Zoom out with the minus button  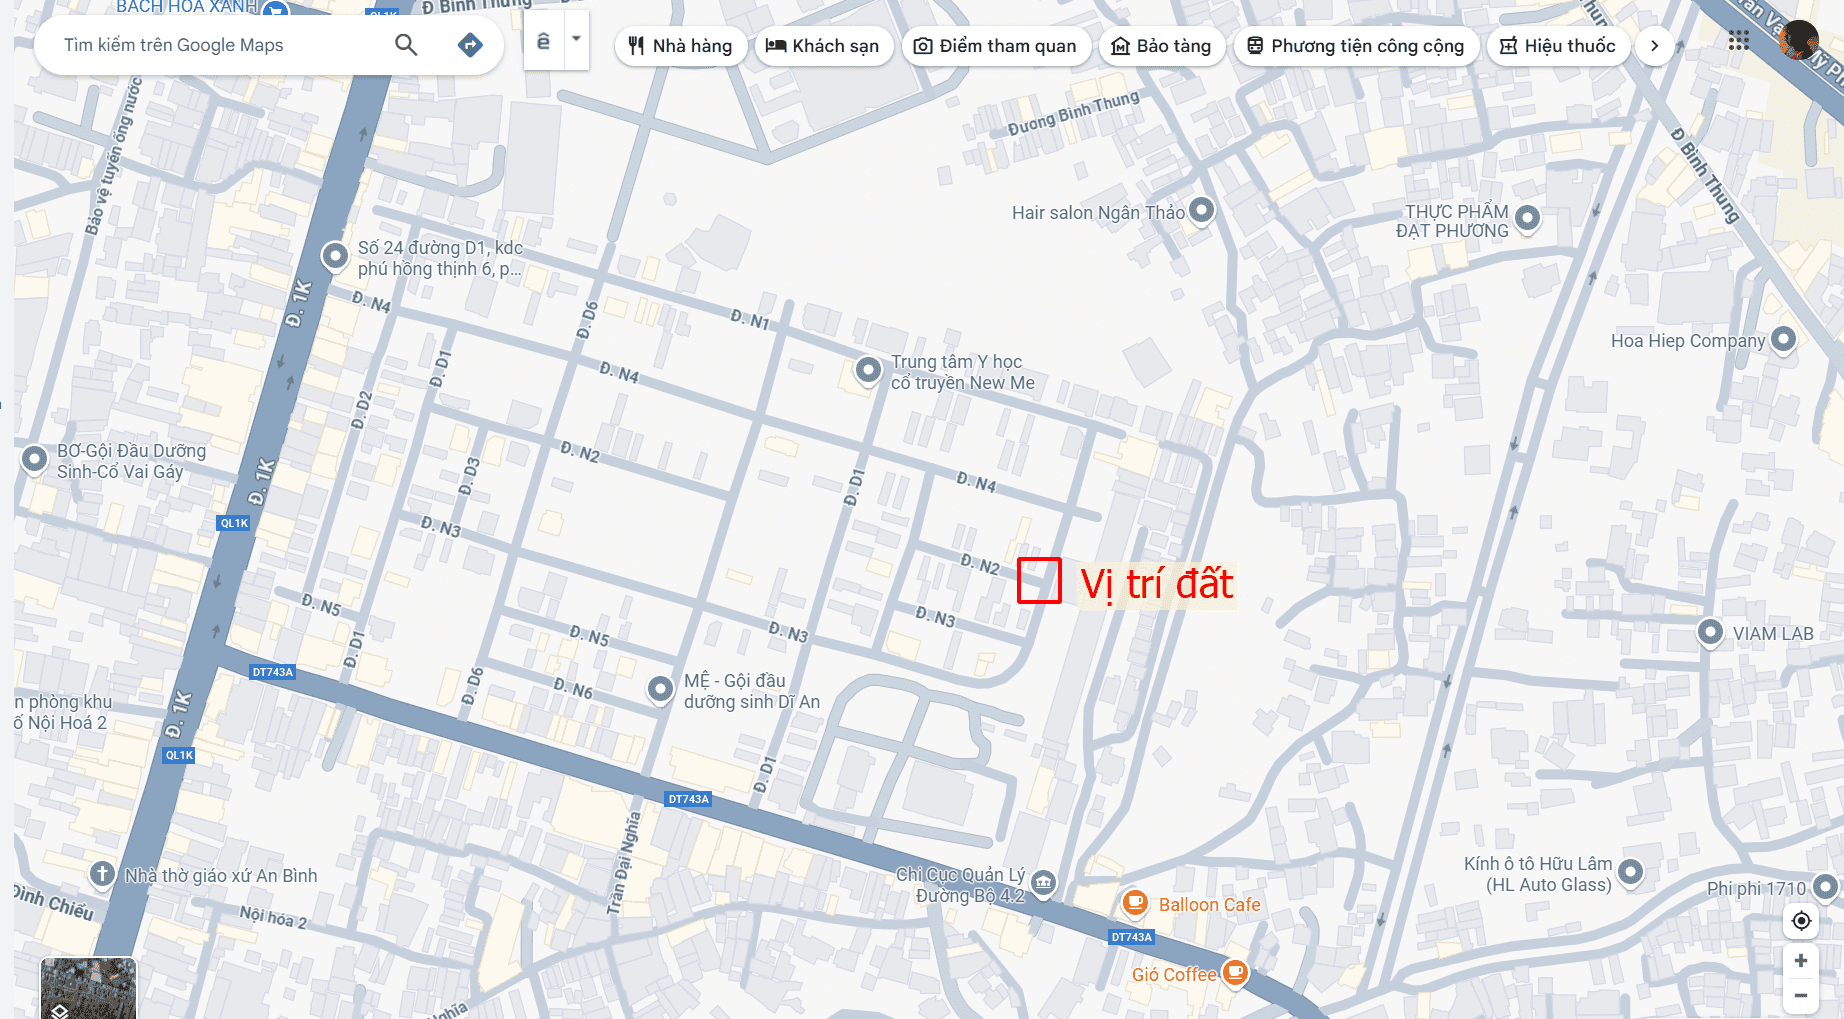click(1801, 995)
